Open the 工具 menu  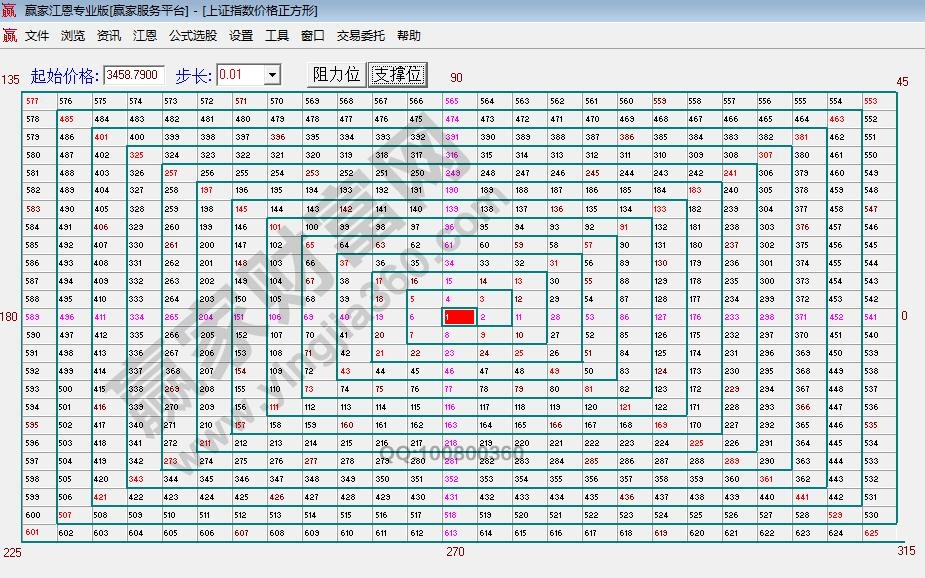277,36
